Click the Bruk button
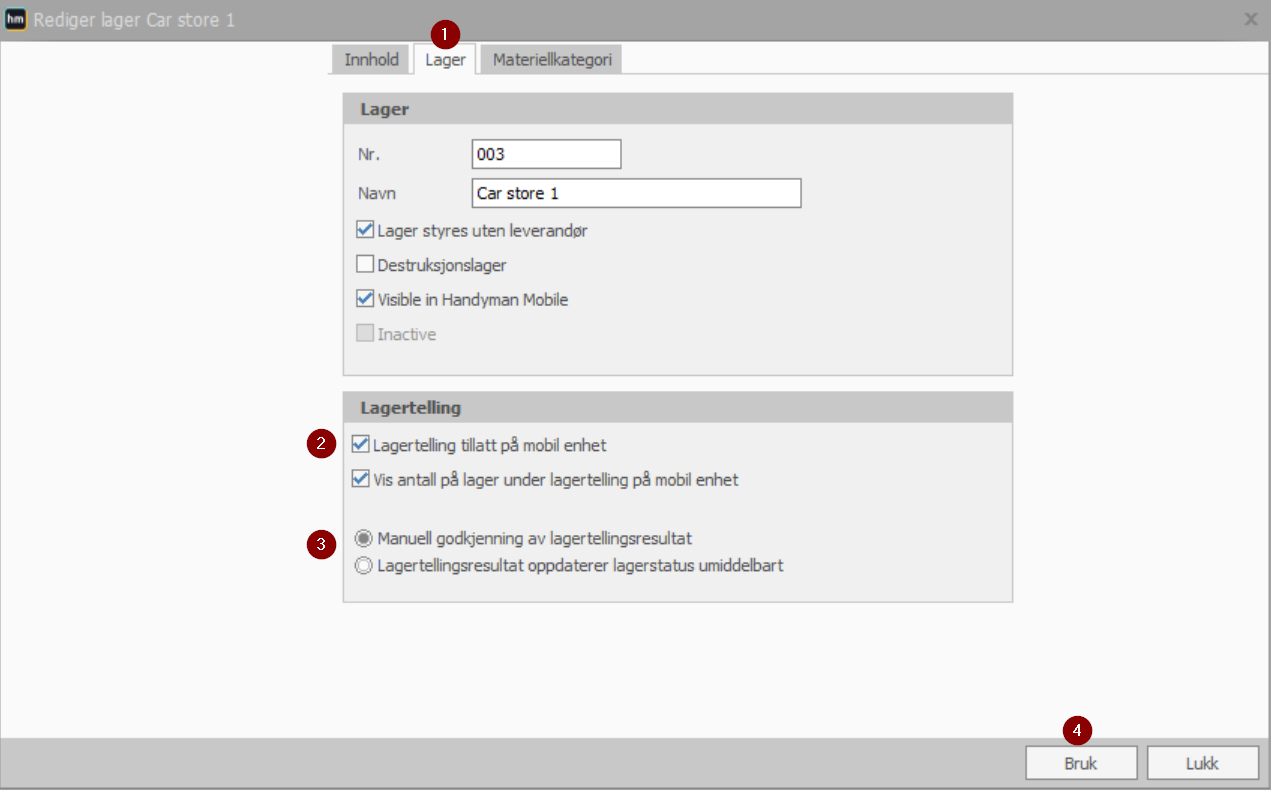 tap(1081, 763)
